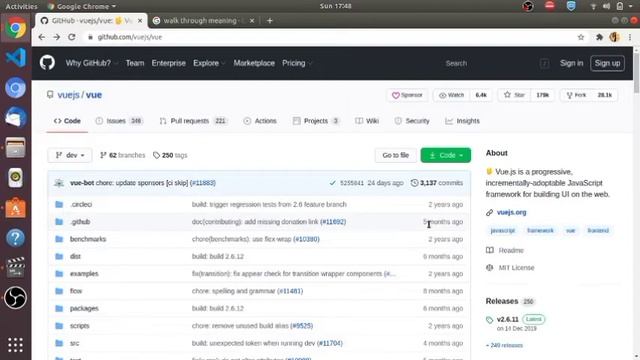
Task: Click the .circleci folder icon
Action: 59,204
